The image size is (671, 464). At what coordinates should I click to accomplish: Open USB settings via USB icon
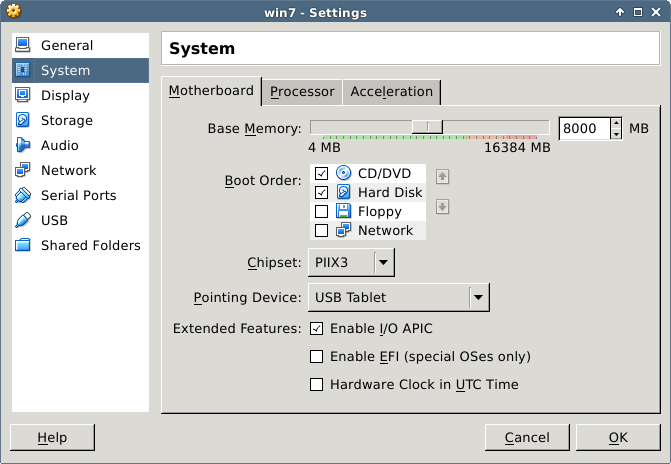pyautogui.click(x=23, y=221)
